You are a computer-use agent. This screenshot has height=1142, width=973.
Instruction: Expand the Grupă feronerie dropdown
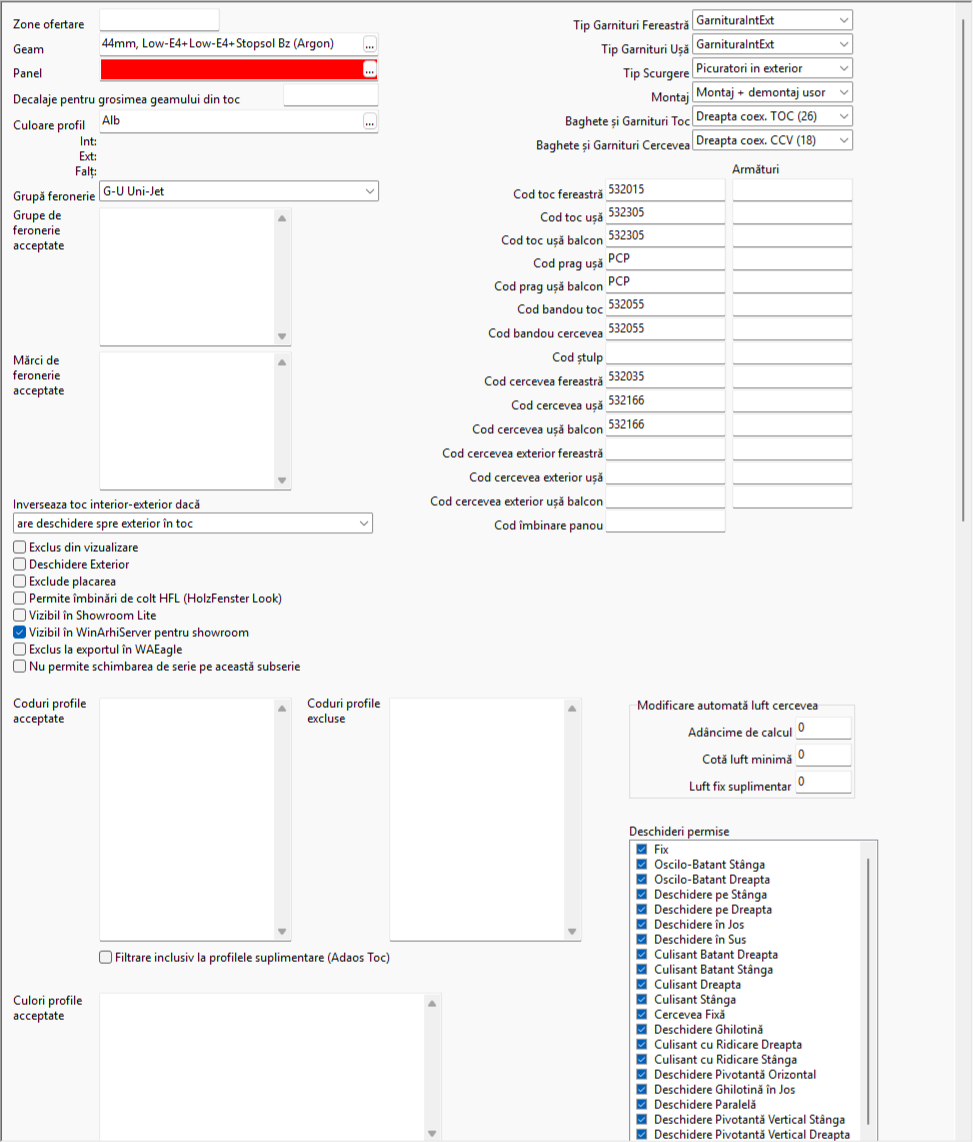click(x=370, y=191)
